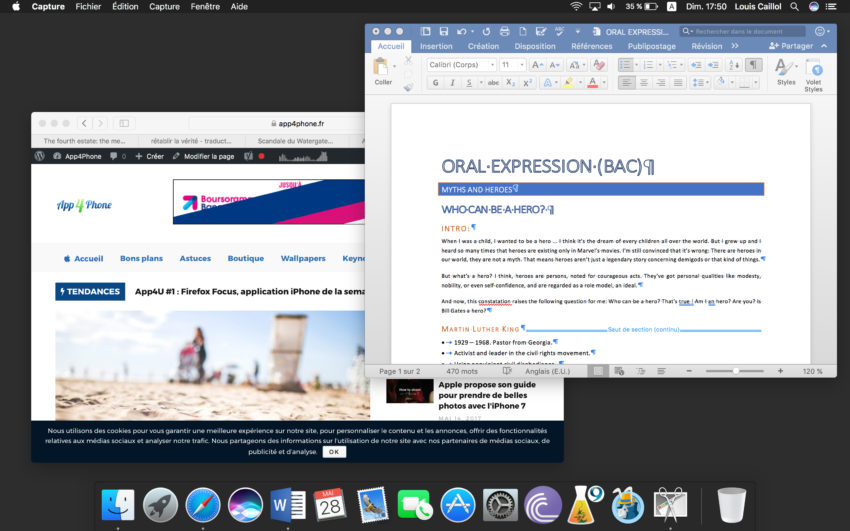
Task: Click the Increase indent icon
Action: (x=713, y=65)
